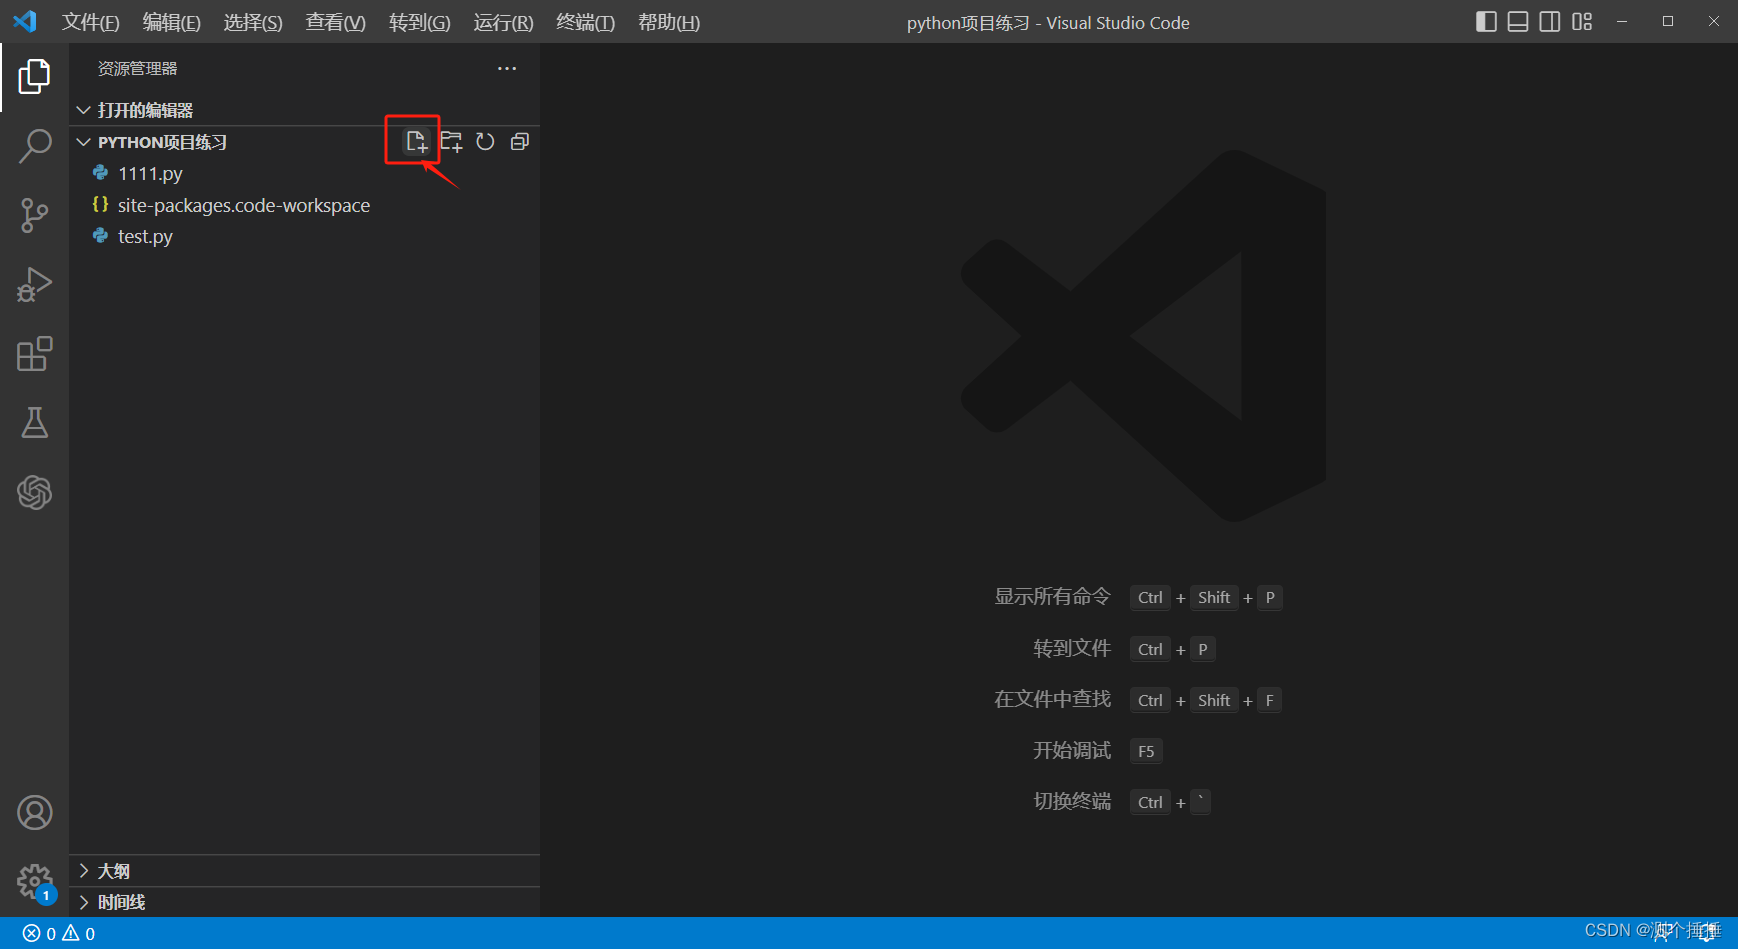This screenshot has width=1738, height=949.
Task: Open the 终端(T) menu
Action: tap(586, 22)
